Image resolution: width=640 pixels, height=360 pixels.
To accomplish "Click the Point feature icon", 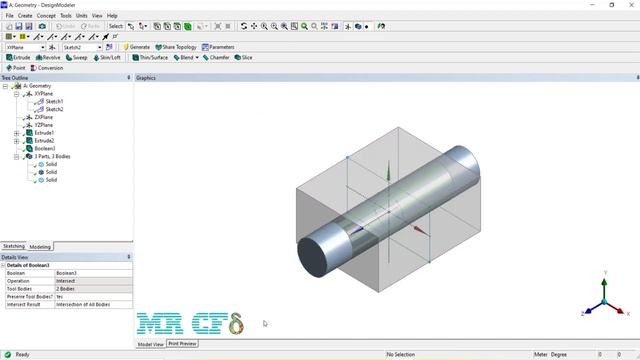I will point(9,68).
